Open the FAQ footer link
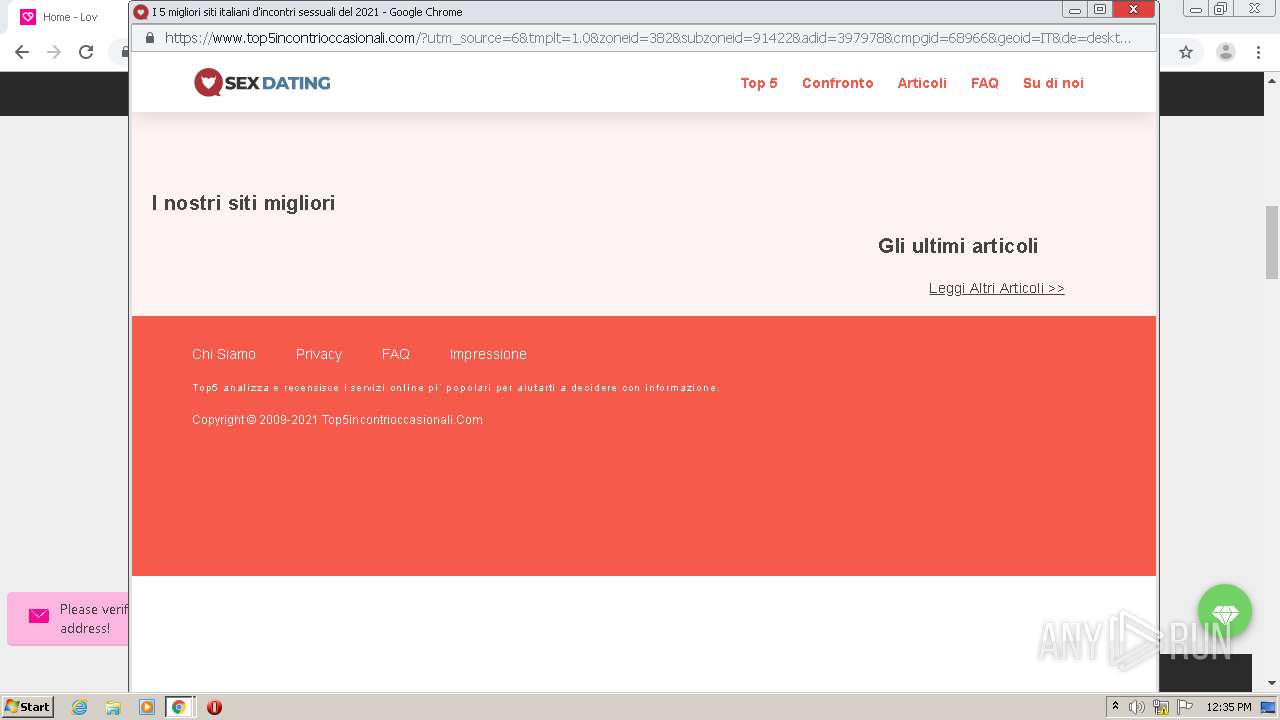This screenshot has height=720, width=1280. (x=396, y=354)
